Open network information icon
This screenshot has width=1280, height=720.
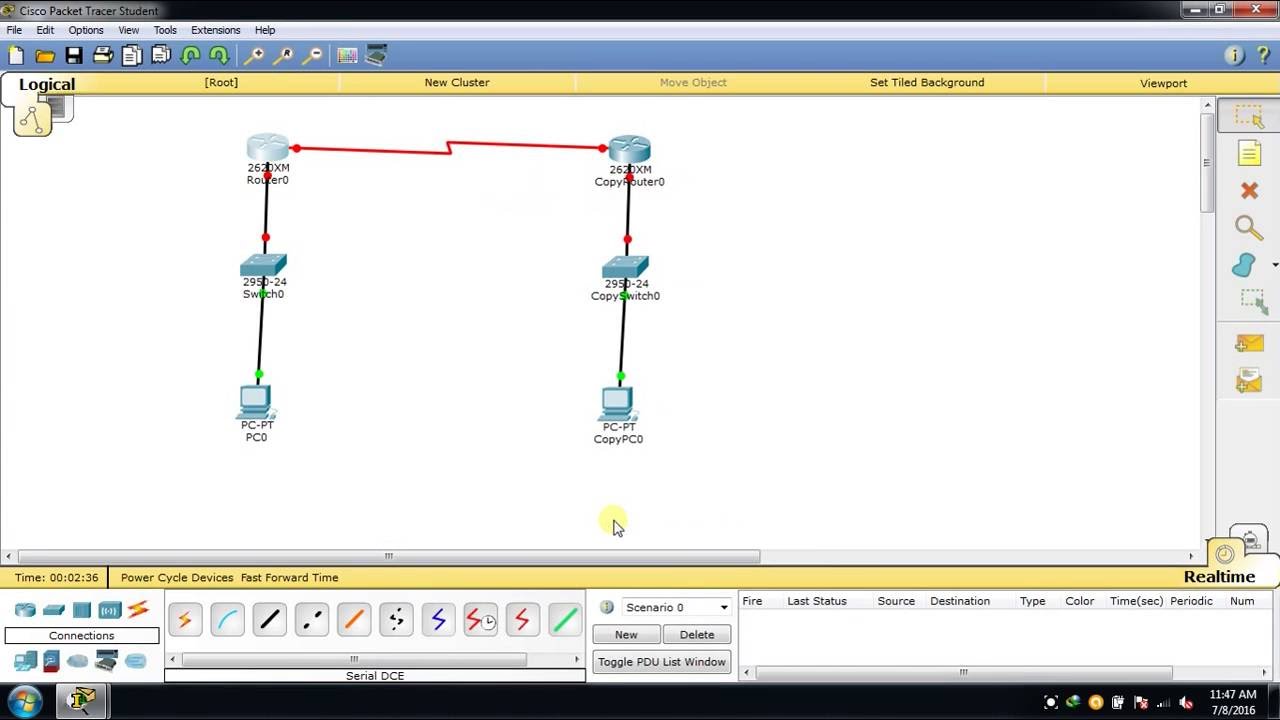pyautogui.click(x=1234, y=56)
